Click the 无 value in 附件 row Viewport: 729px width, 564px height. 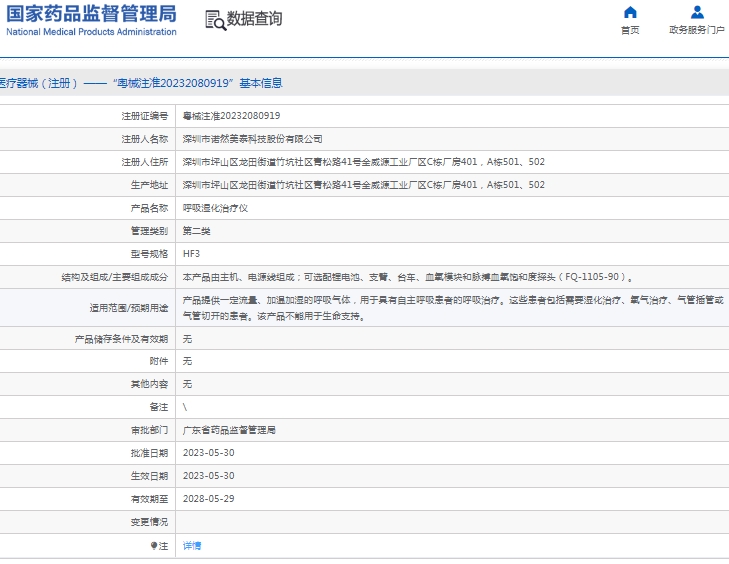tap(187, 361)
